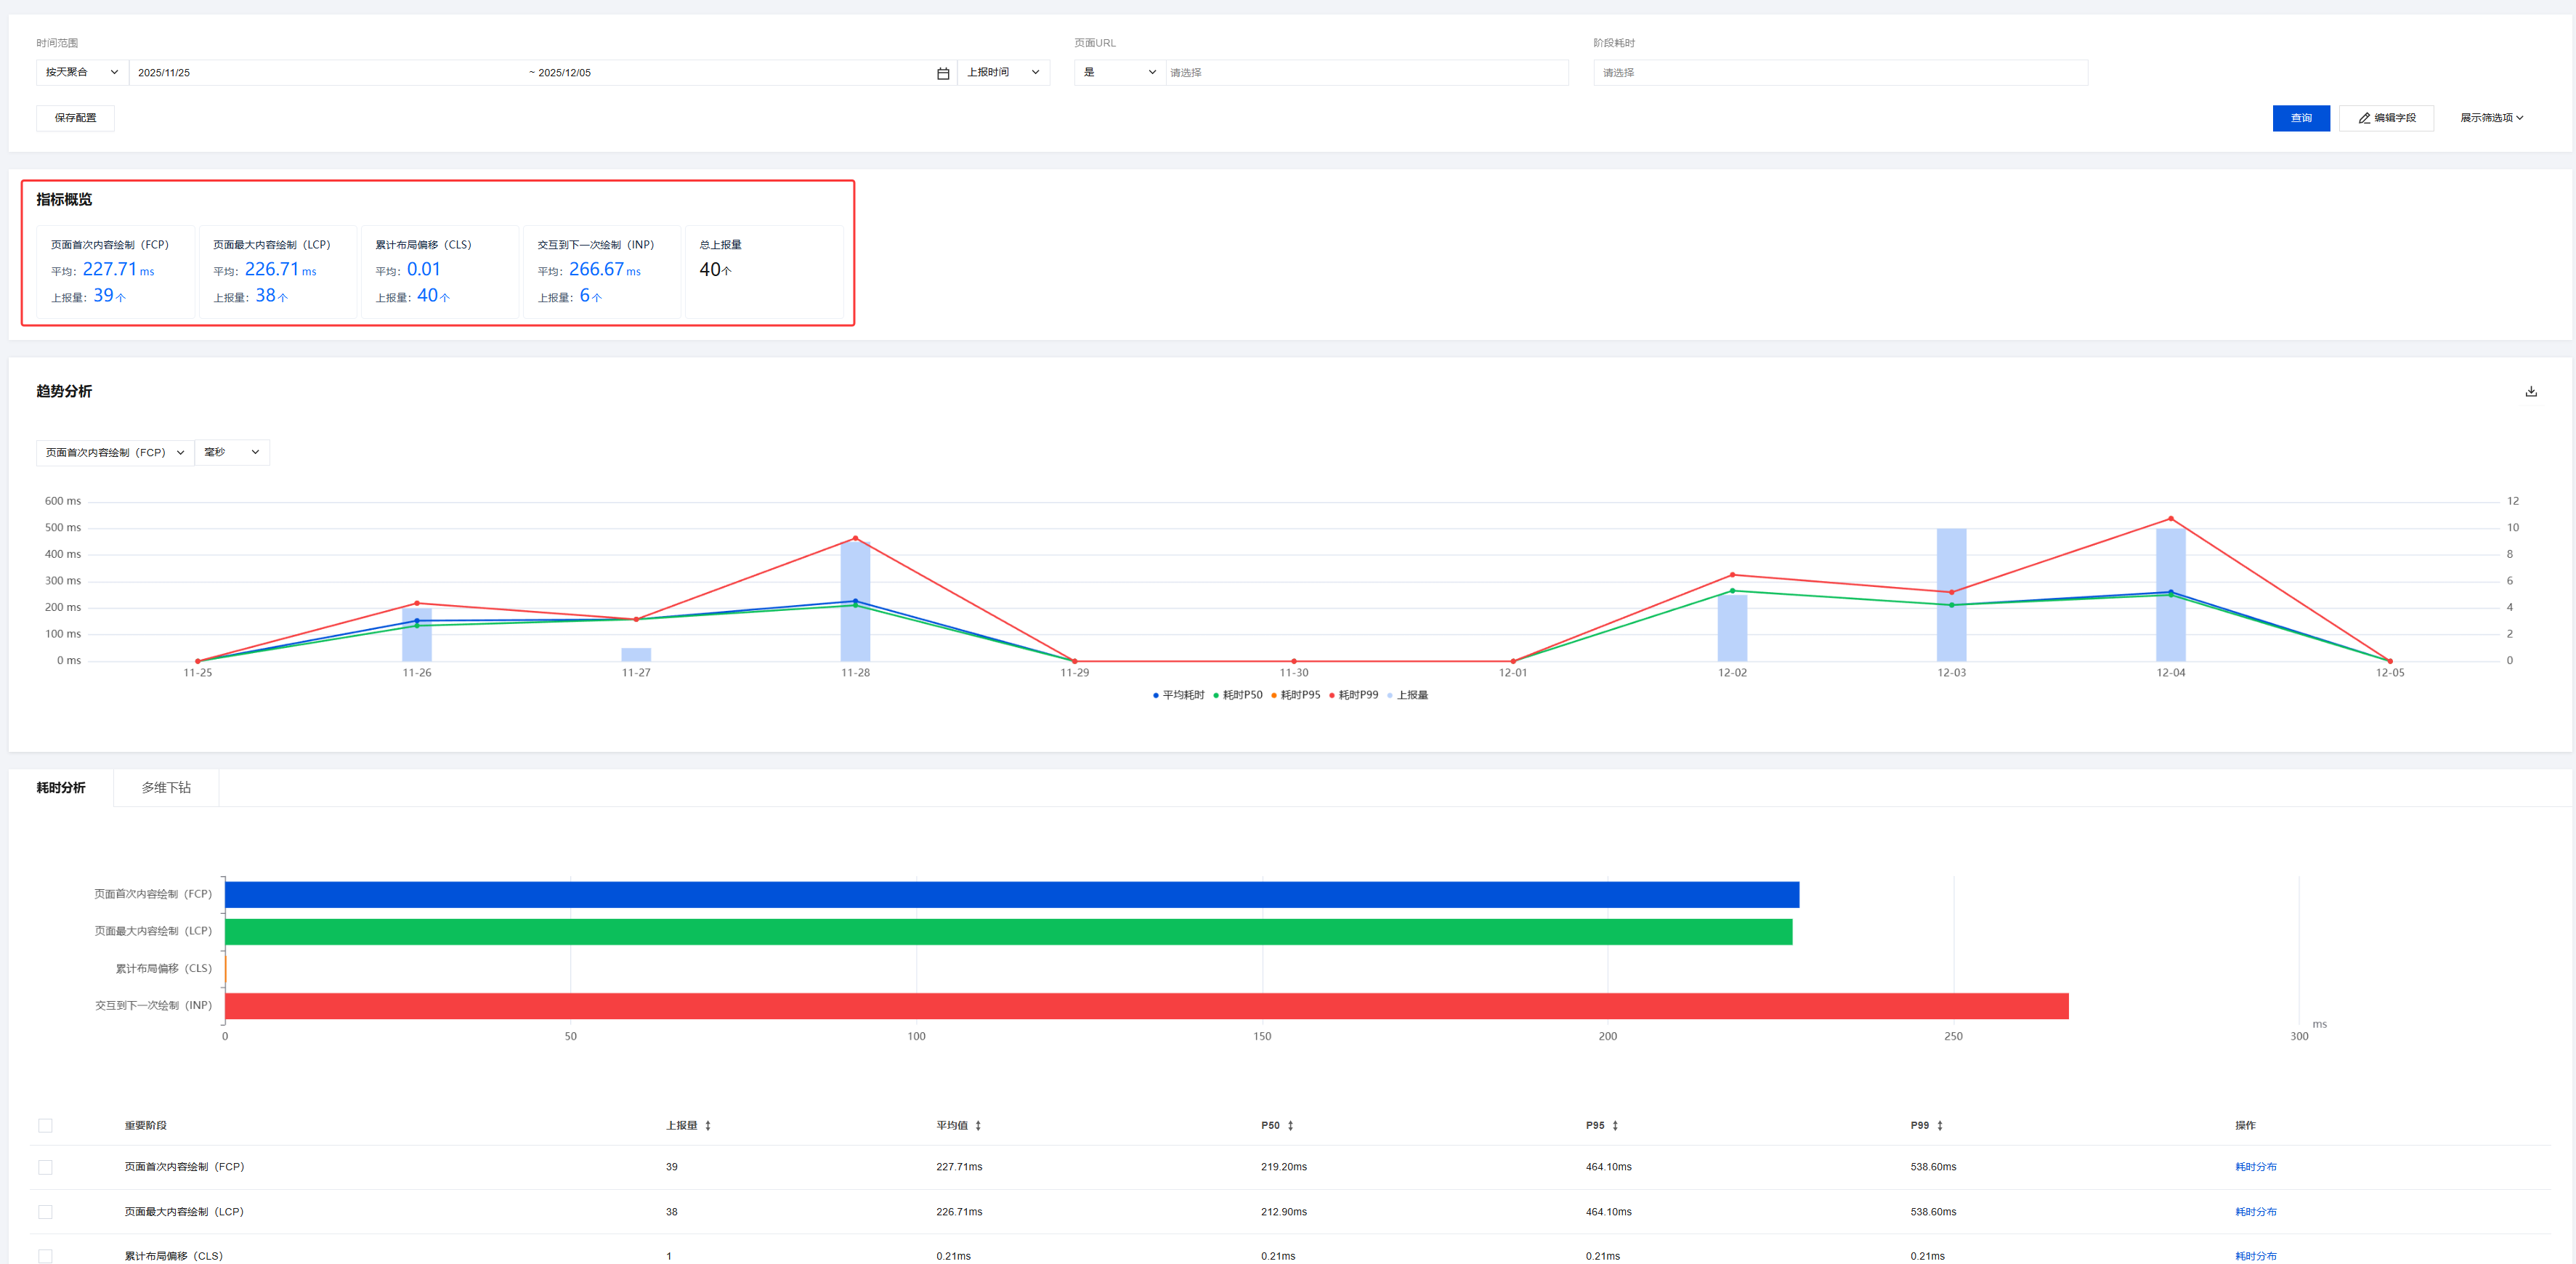Sort table by 平均值 column
This screenshot has width=2576, height=1264.
(x=978, y=1126)
